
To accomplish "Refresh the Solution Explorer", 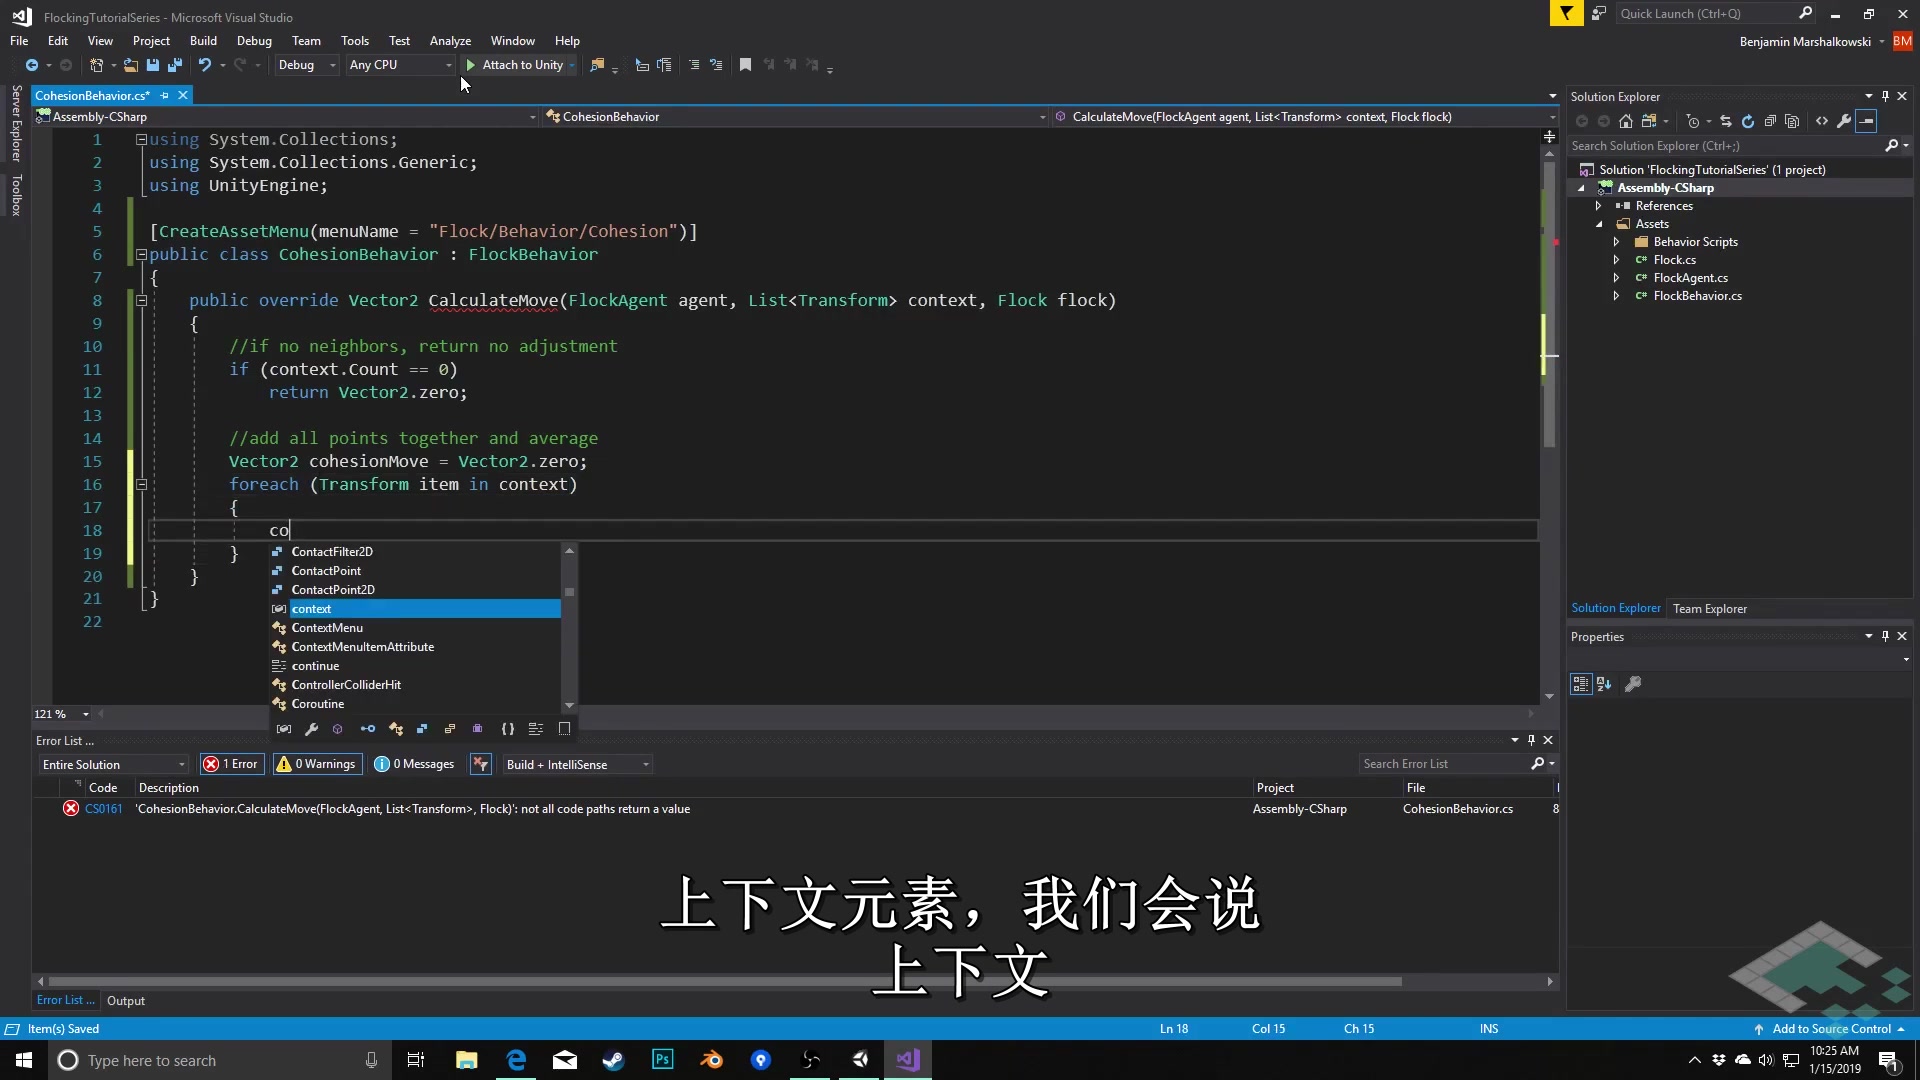I will (1748, 121).
